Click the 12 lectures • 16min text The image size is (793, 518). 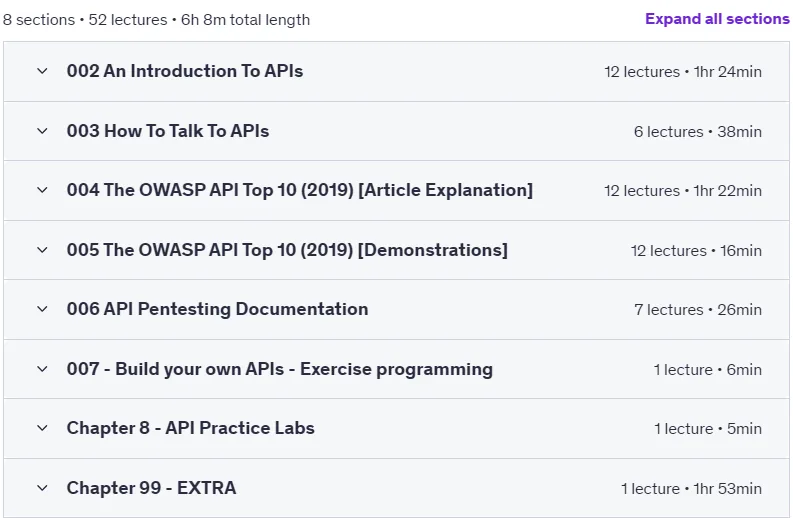pyautogui.click(x=696, y=250)
